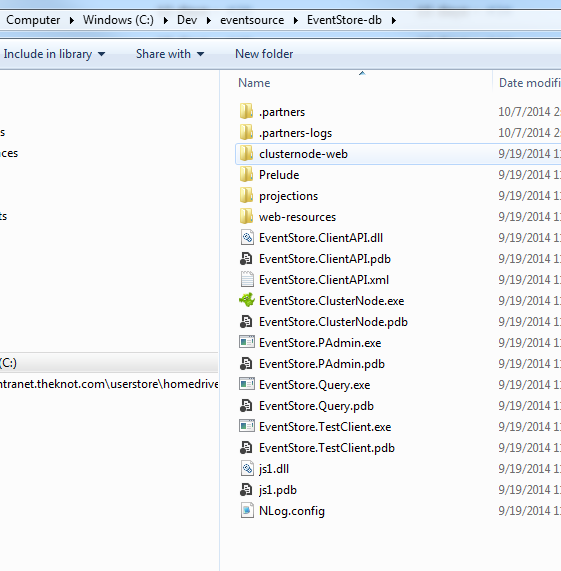Select the .partners folder icon
The width and height of the screenshot is (561, 571).
coord(246,111)
